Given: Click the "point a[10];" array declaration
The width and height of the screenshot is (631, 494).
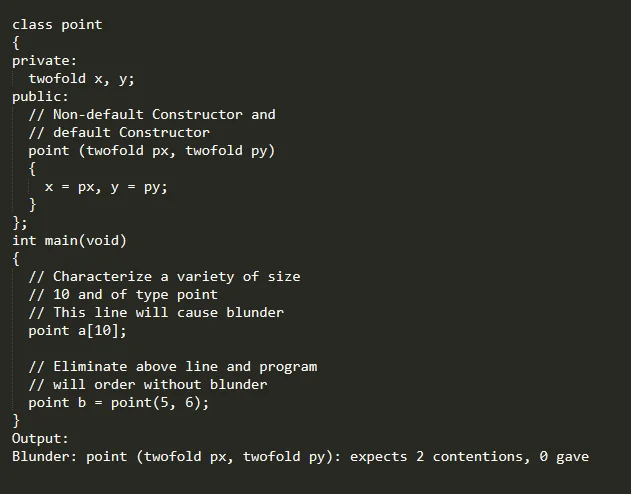Looking at the screenshot, I should pyautogui.click(x=77, y=331).
